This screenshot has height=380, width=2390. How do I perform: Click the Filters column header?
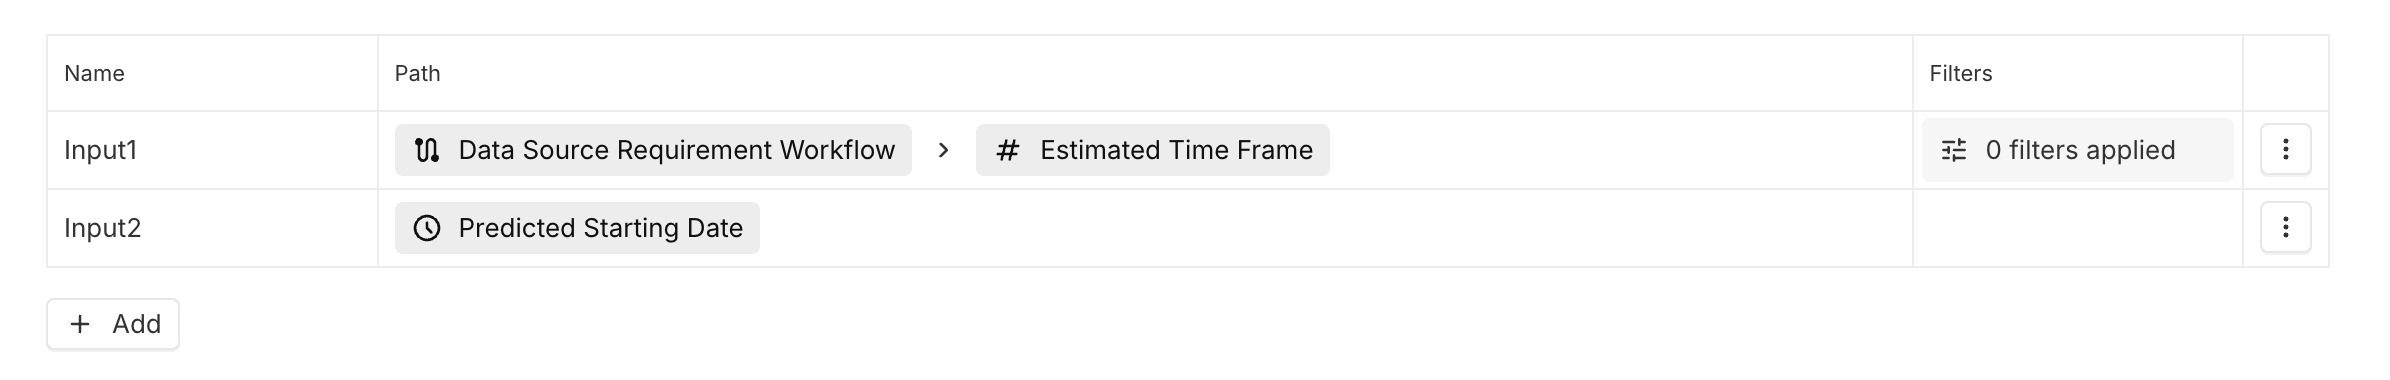pos(1960,73)
